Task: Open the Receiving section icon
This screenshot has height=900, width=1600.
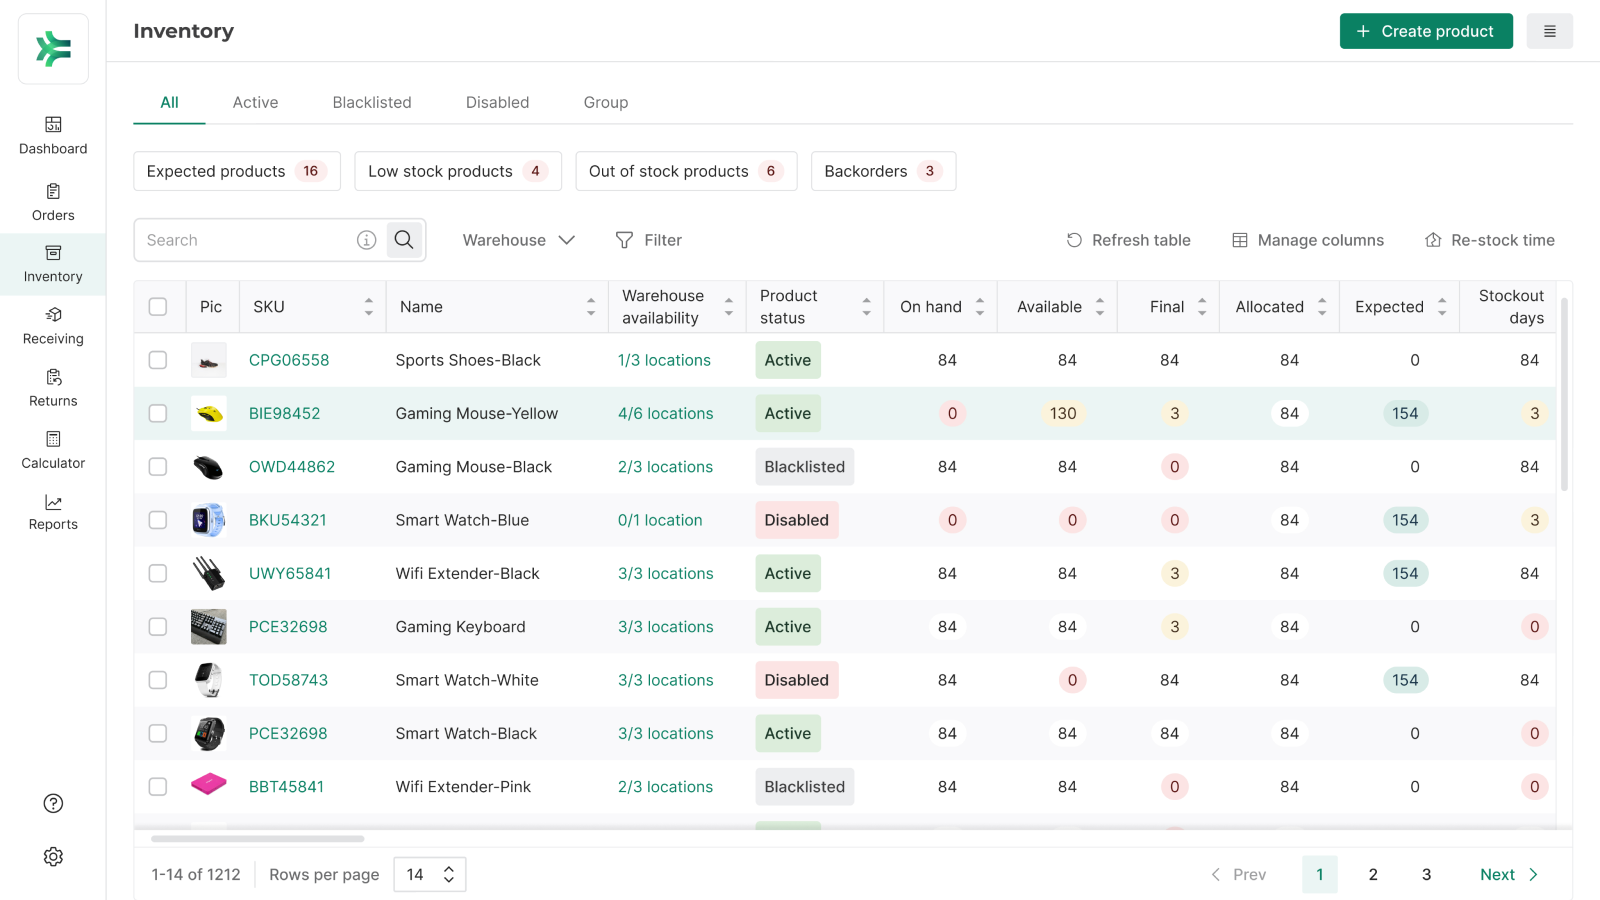Action: [x=53, y=315]
